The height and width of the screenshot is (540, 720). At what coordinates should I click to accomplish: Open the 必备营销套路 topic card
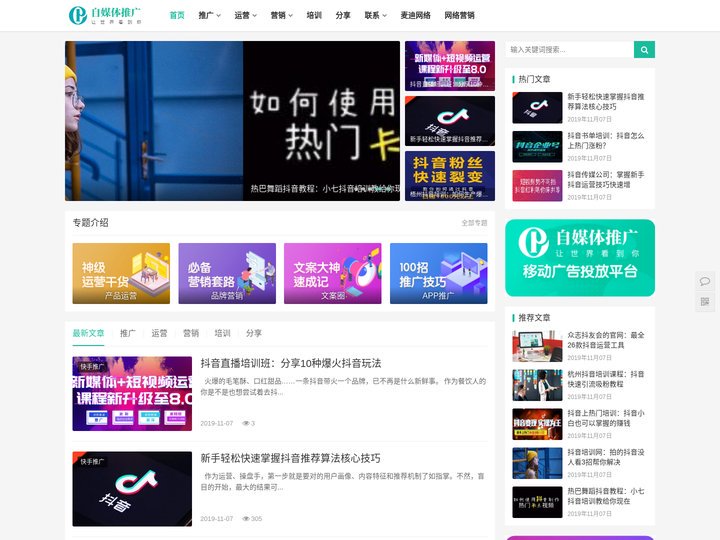coord(227,273)
